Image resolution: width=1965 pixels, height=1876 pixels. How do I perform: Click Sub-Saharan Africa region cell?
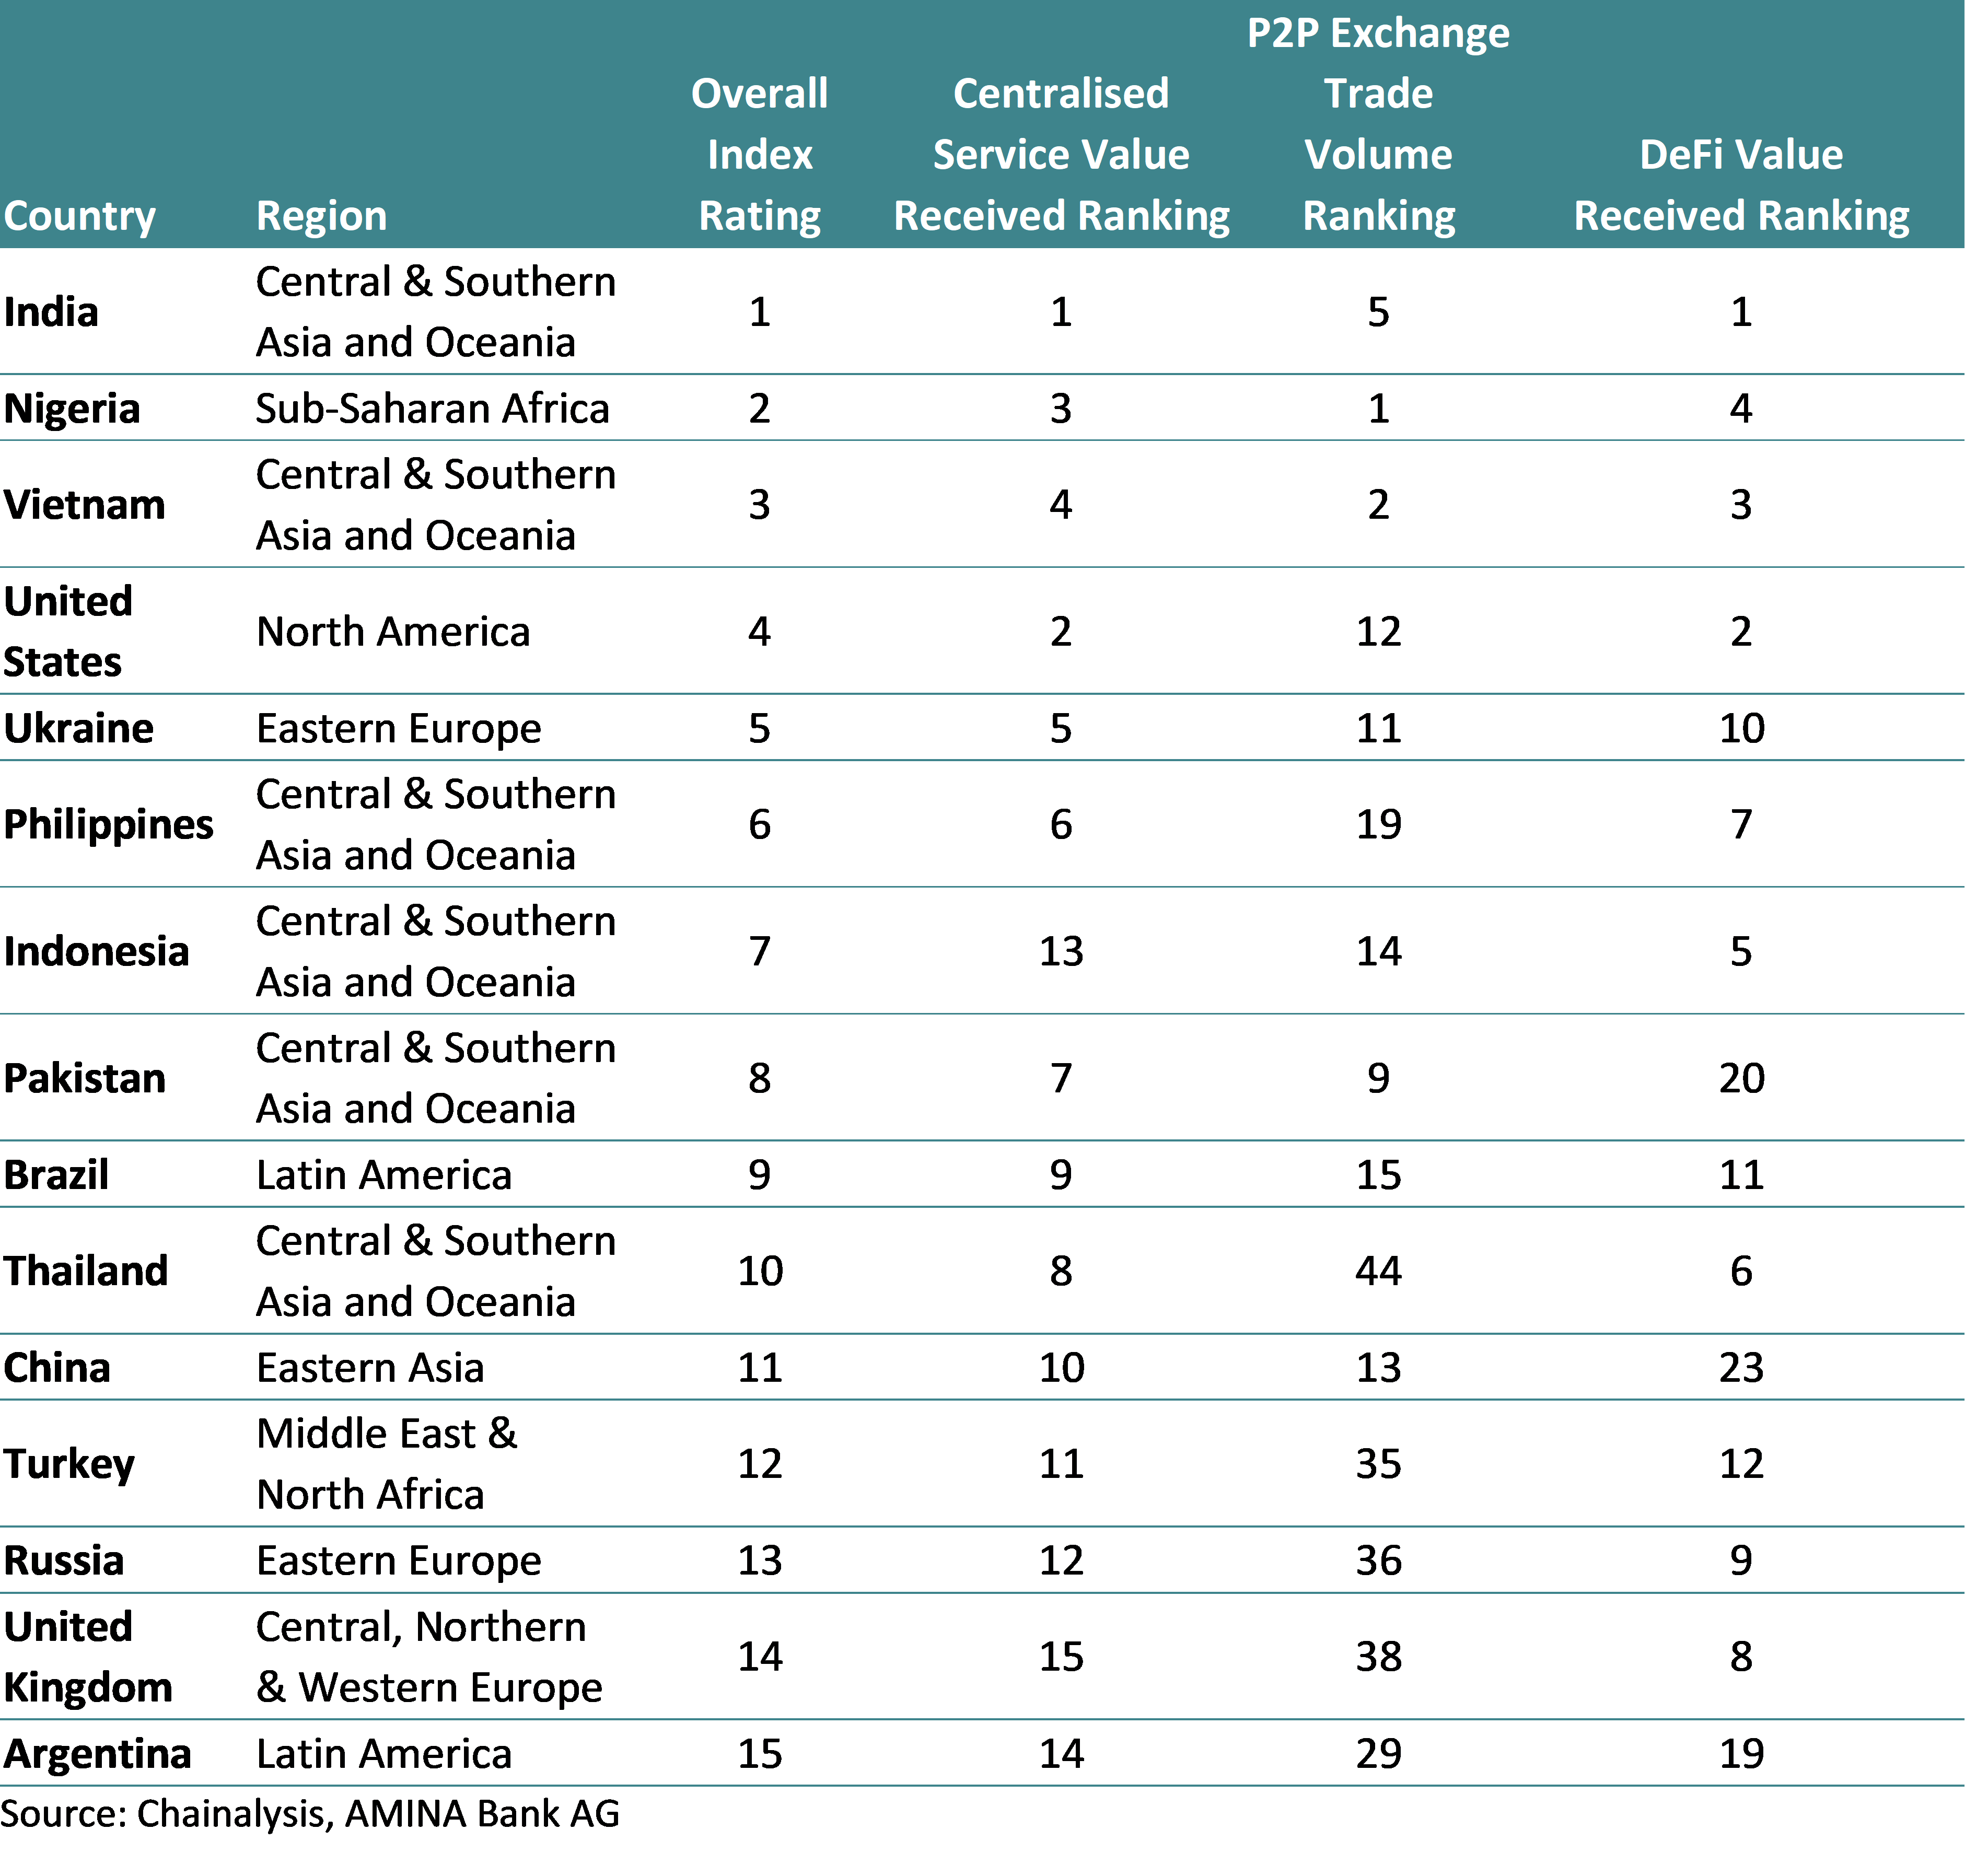432,409
